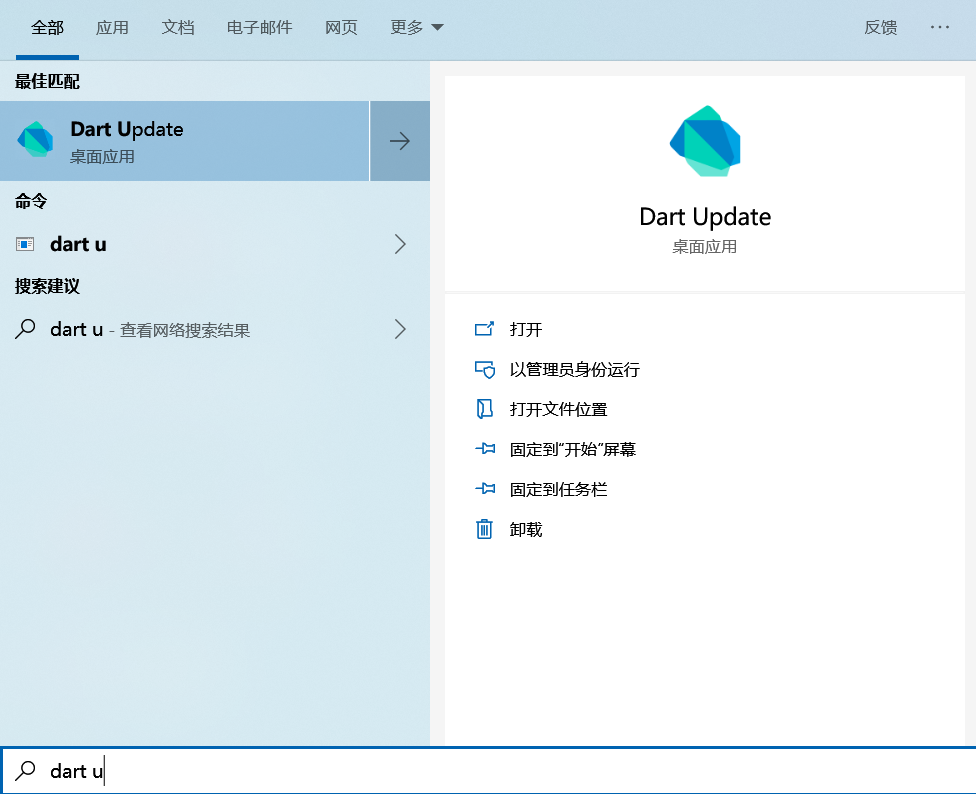Viewport: 976px width, 794px height.
Task: Expand the web search suggestion chevron
Action: (400, 329)
